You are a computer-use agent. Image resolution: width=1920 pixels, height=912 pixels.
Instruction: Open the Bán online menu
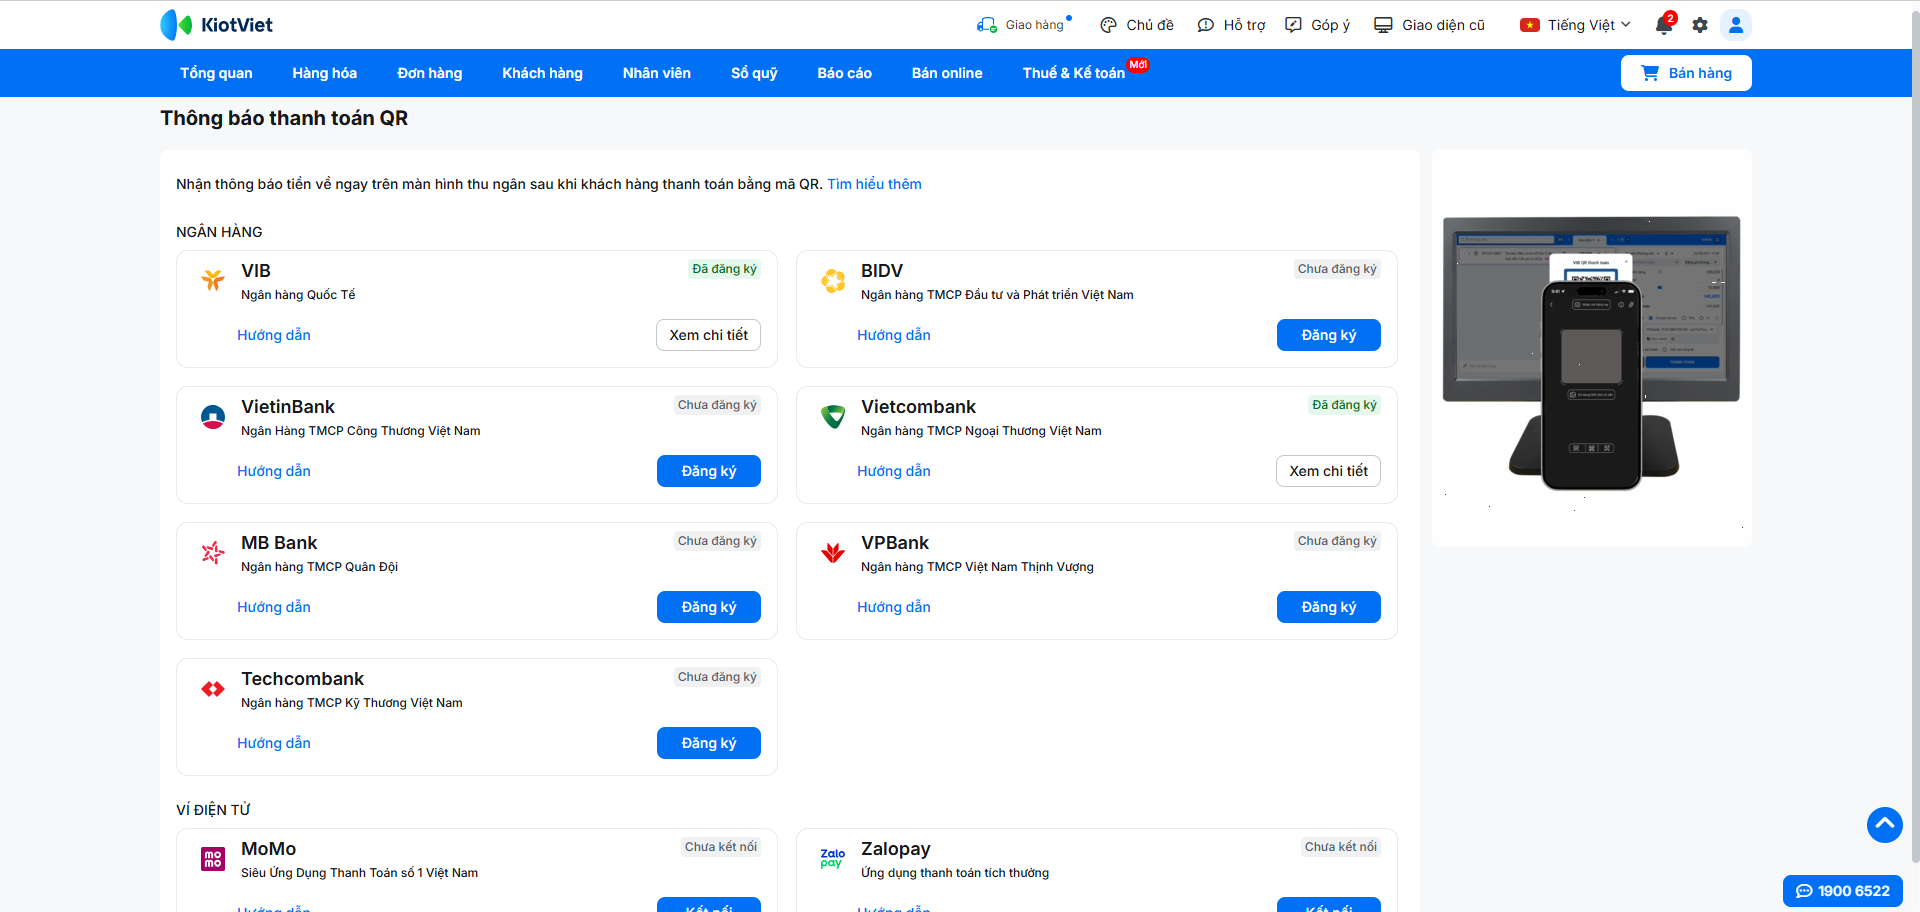tap(947, 73)
